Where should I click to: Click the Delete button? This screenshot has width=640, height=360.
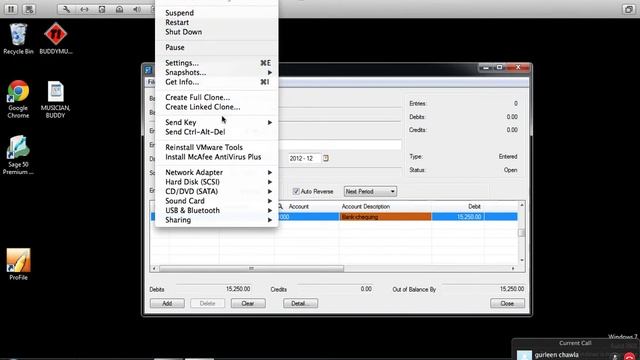[x=207, y=303]
